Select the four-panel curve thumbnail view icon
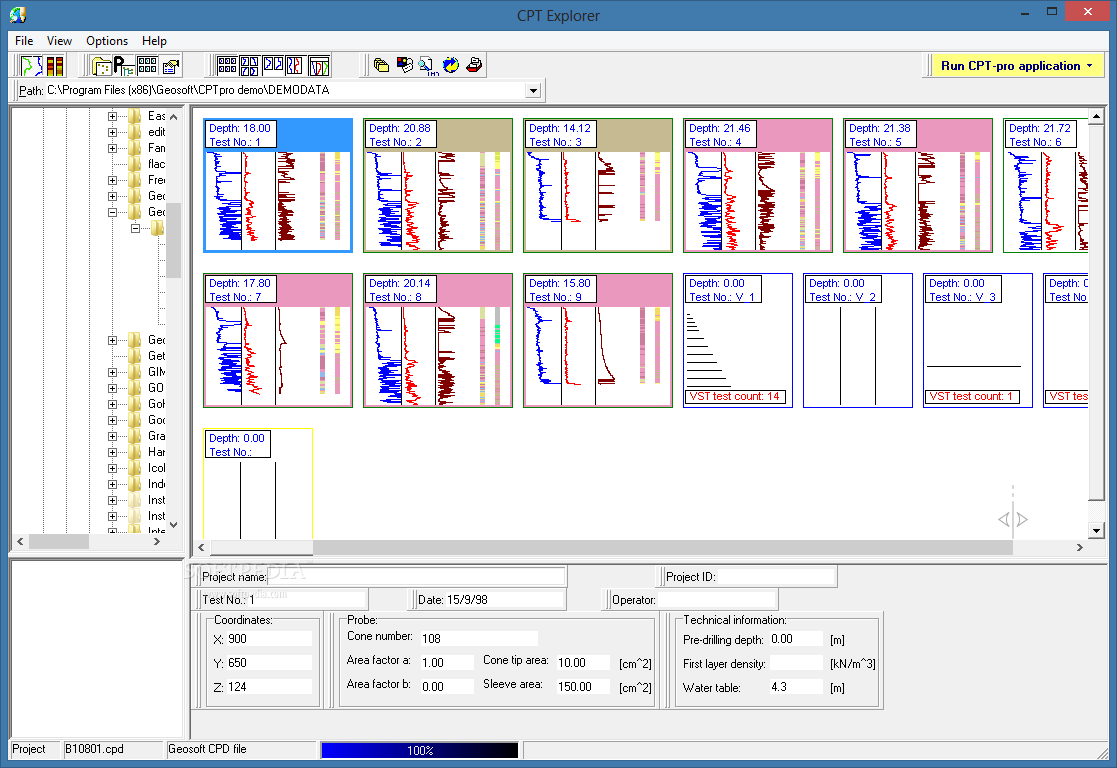1117x768 pixels. tap(249, 66)
